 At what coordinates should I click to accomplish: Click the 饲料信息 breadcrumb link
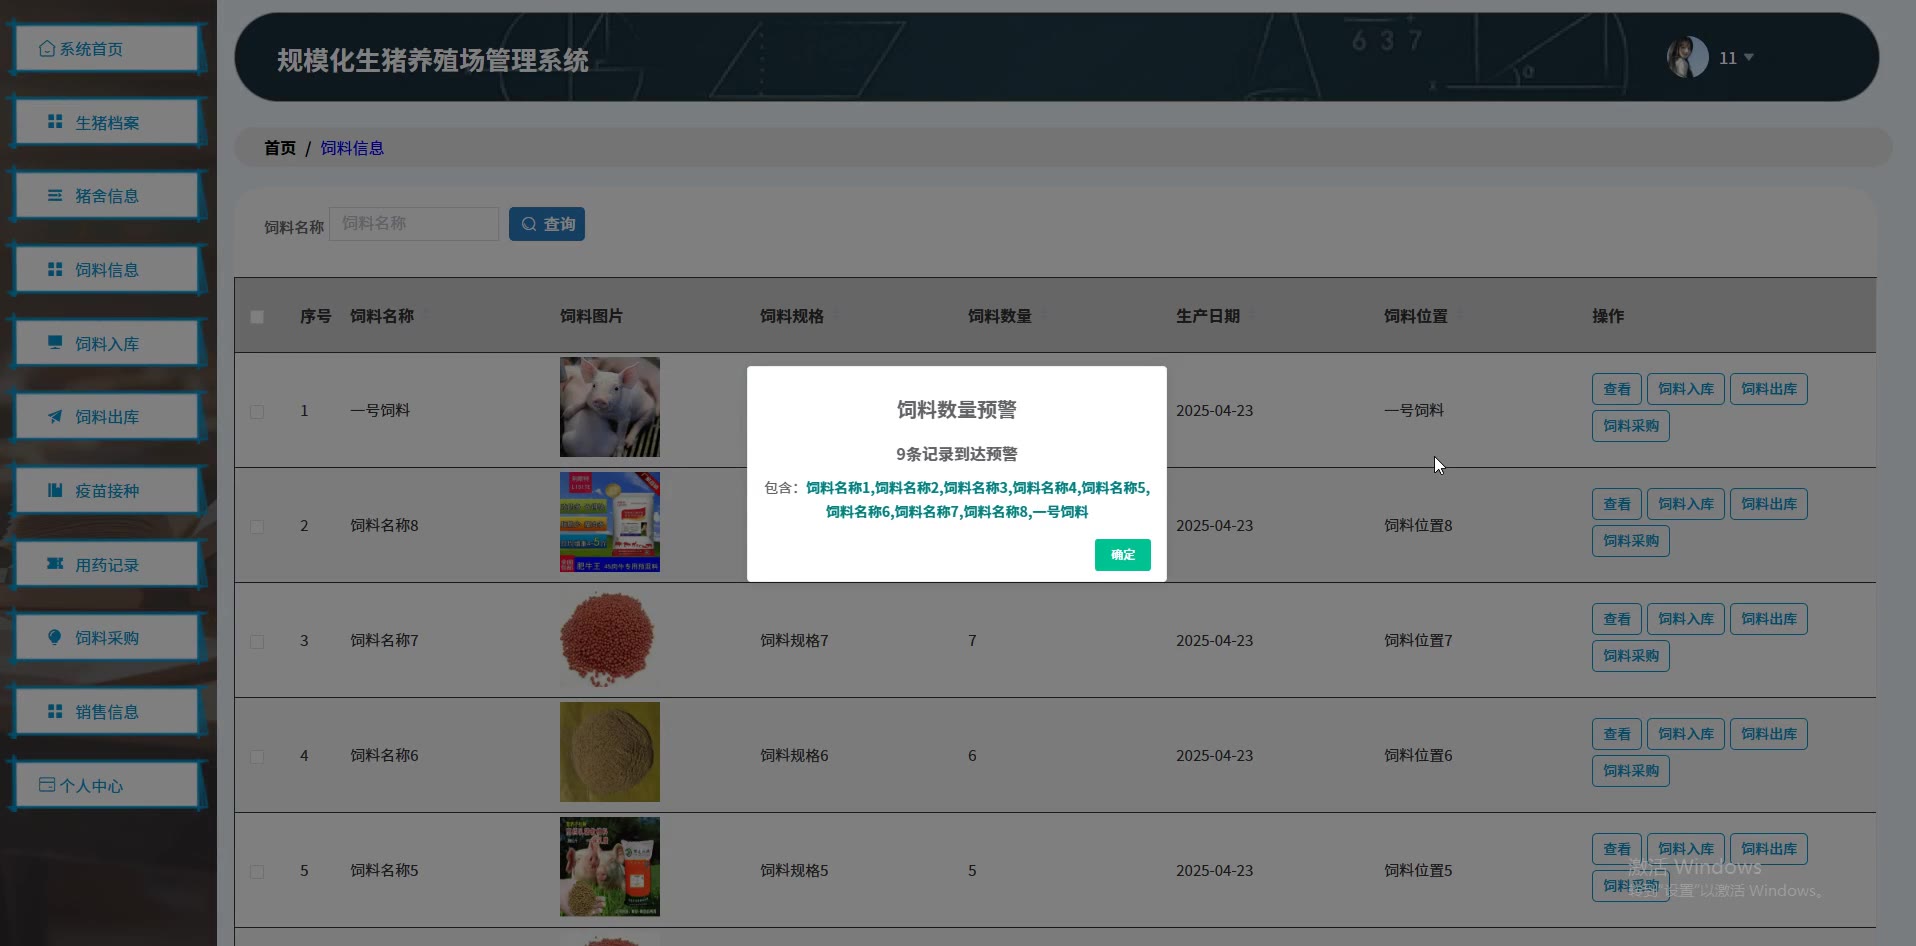click(x=352, y=148)
